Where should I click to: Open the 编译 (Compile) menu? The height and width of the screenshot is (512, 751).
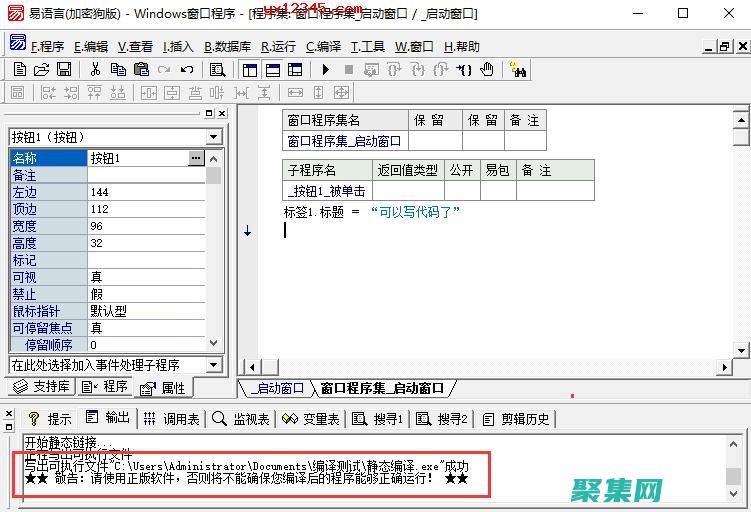pos(323,46)
